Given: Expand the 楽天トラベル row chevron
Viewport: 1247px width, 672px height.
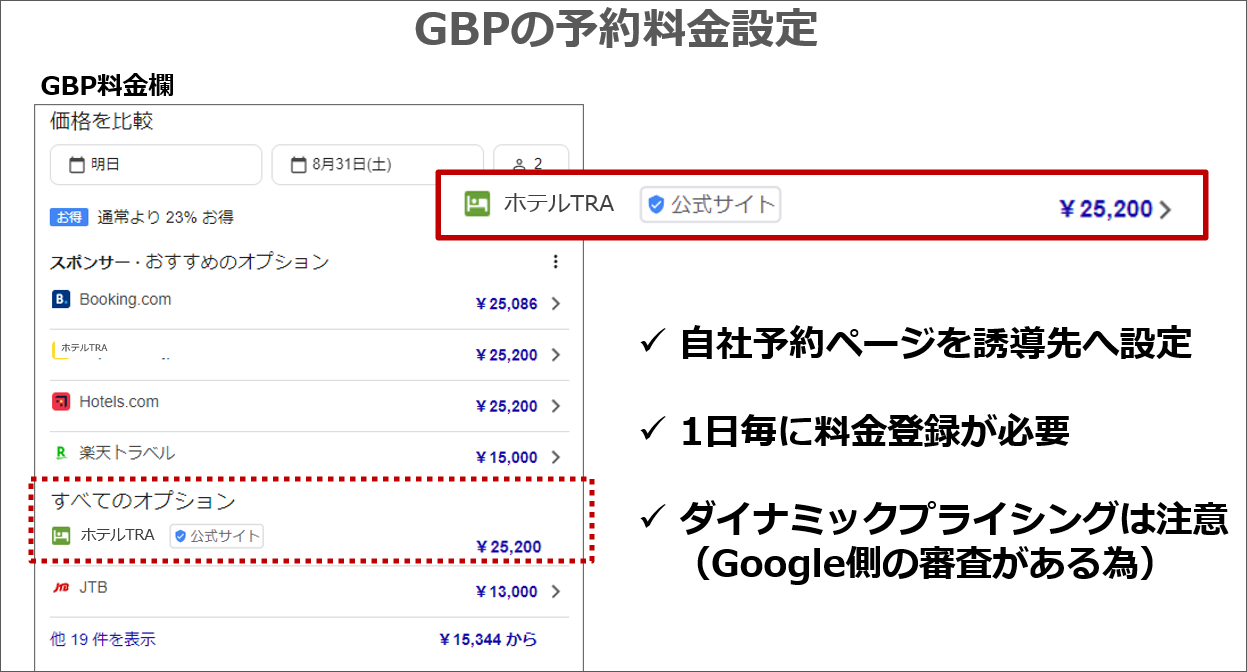Looking at the screenshot, I should (x=556, y=457).
